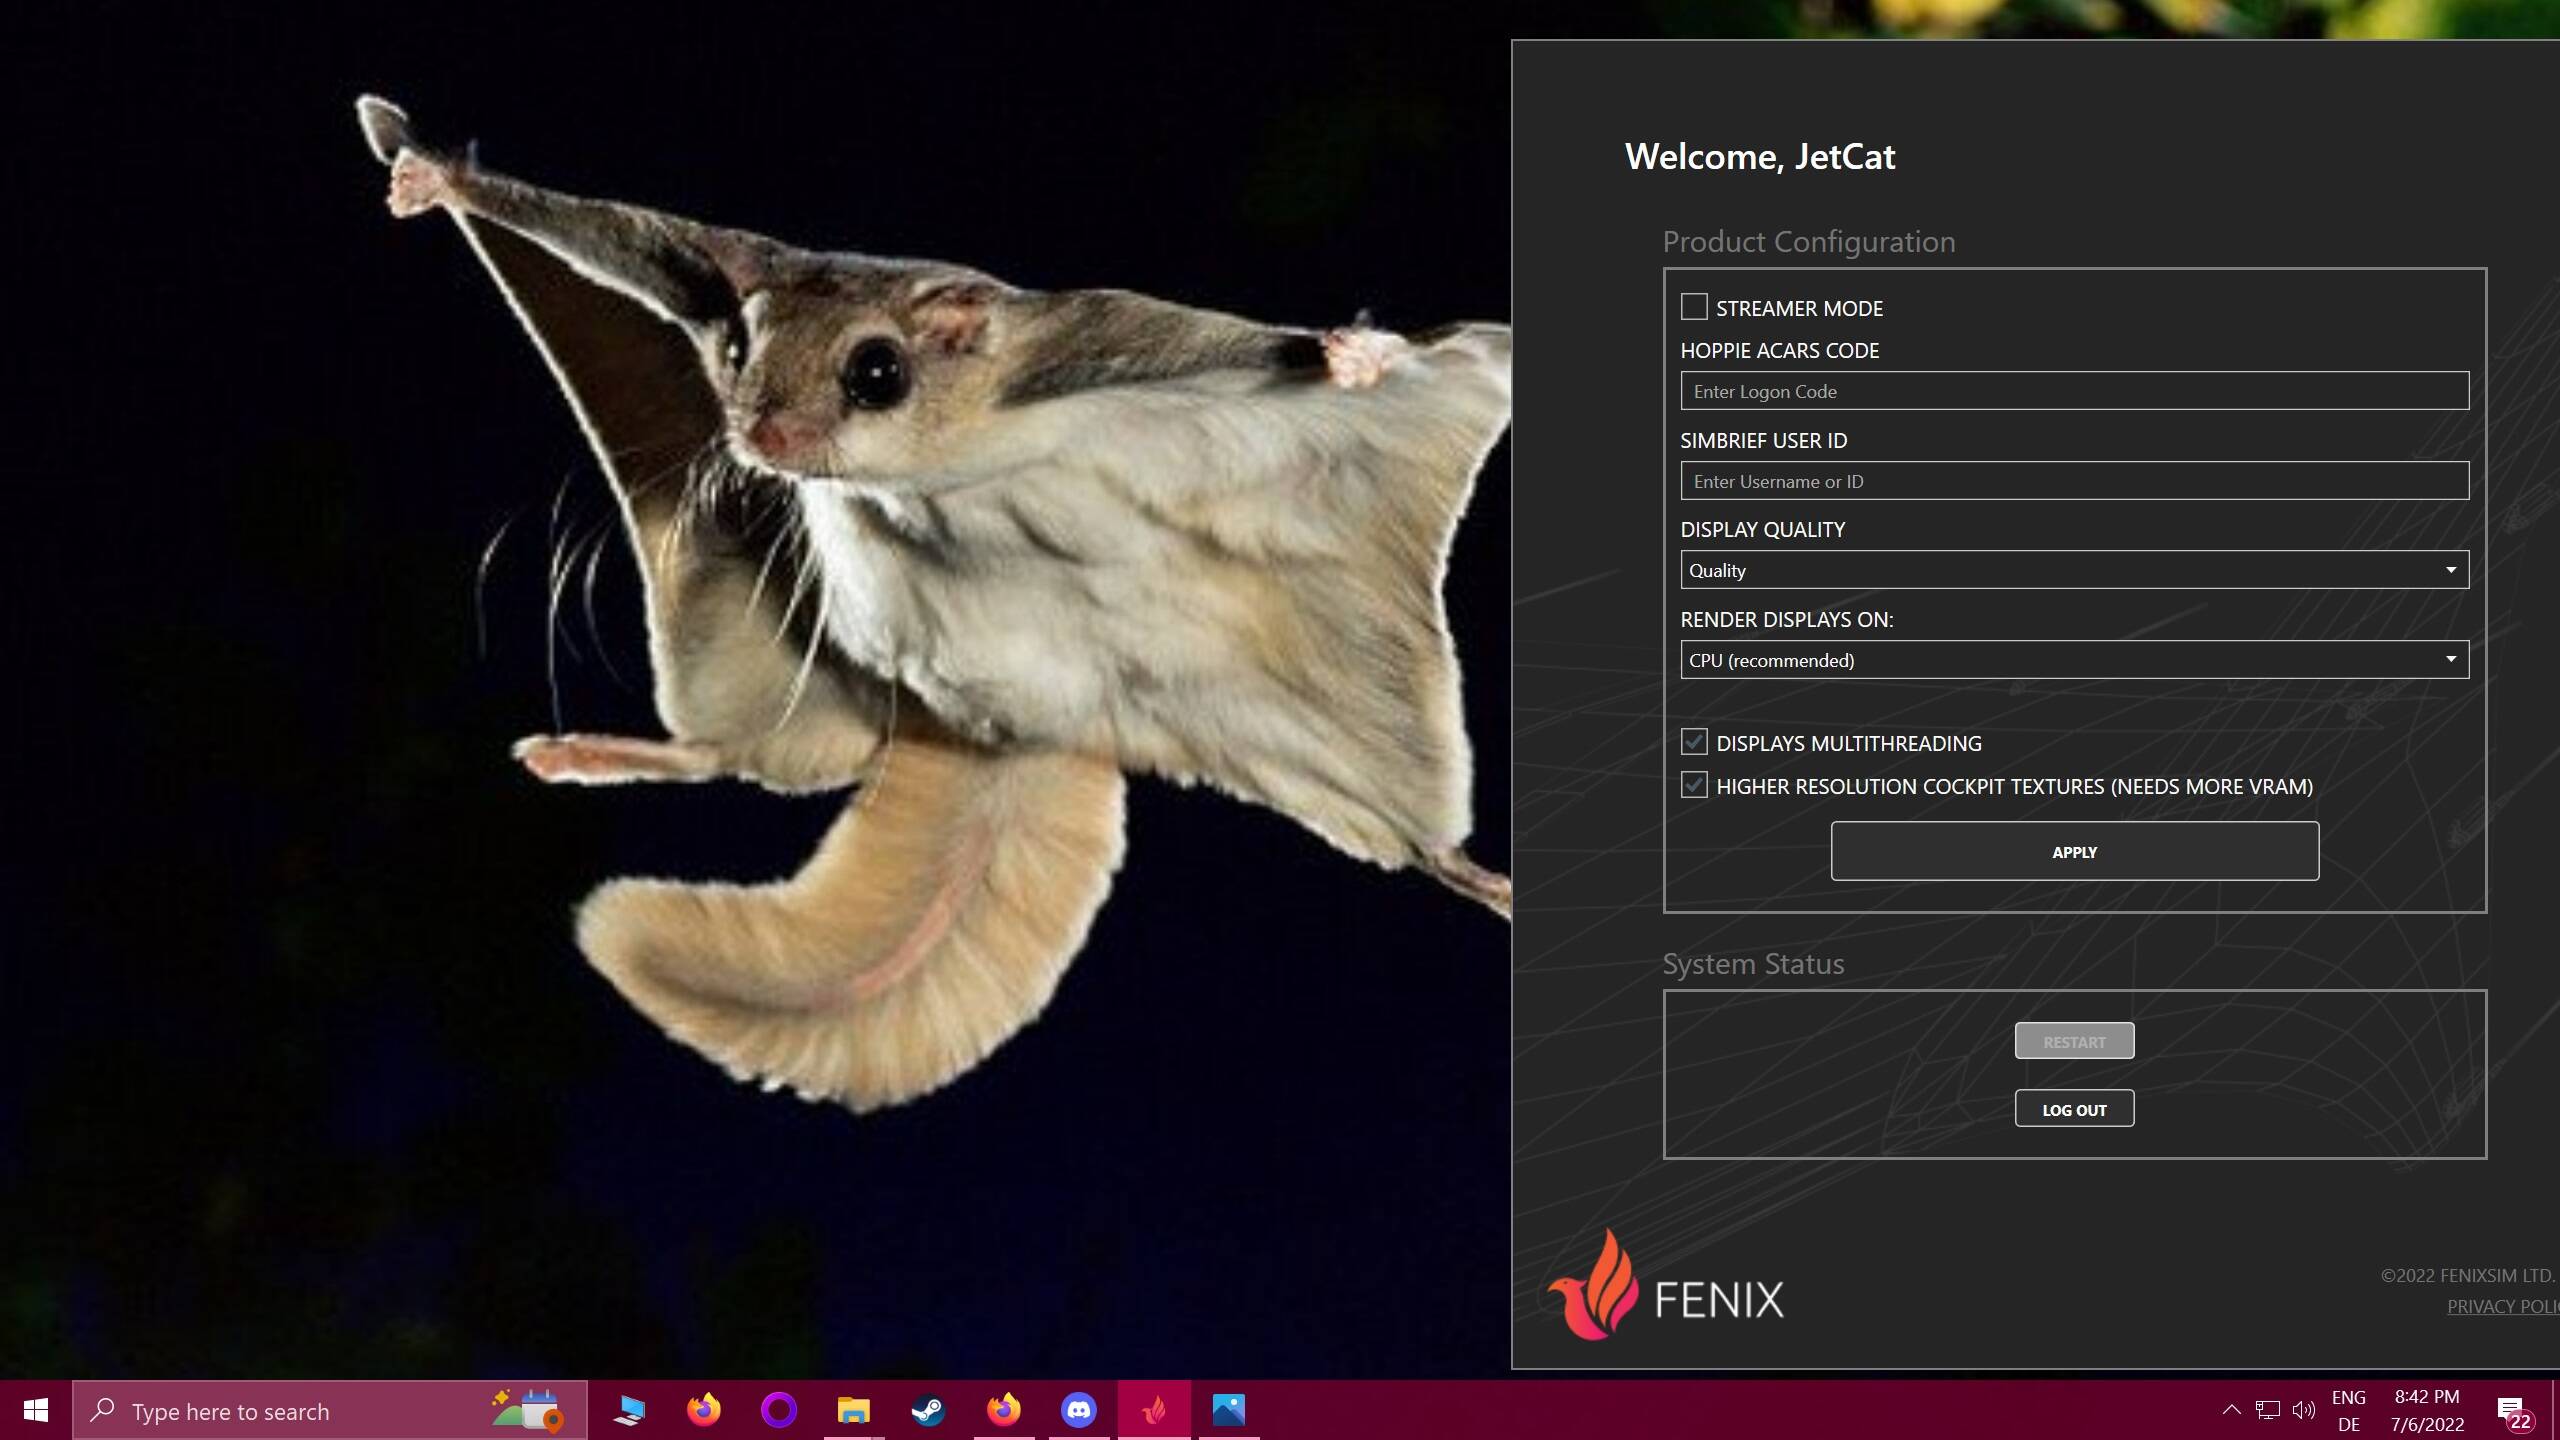Expand the Render Displays On dropdown

[x=2074, y=660]
